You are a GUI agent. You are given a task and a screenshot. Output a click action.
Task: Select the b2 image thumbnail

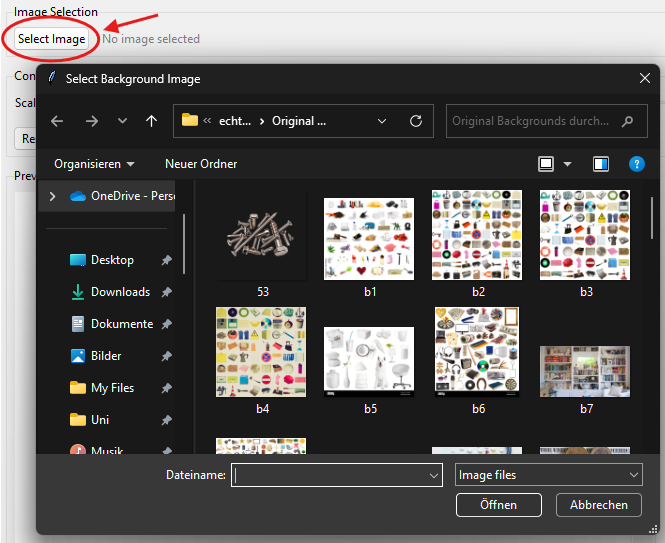coord(477,235)
